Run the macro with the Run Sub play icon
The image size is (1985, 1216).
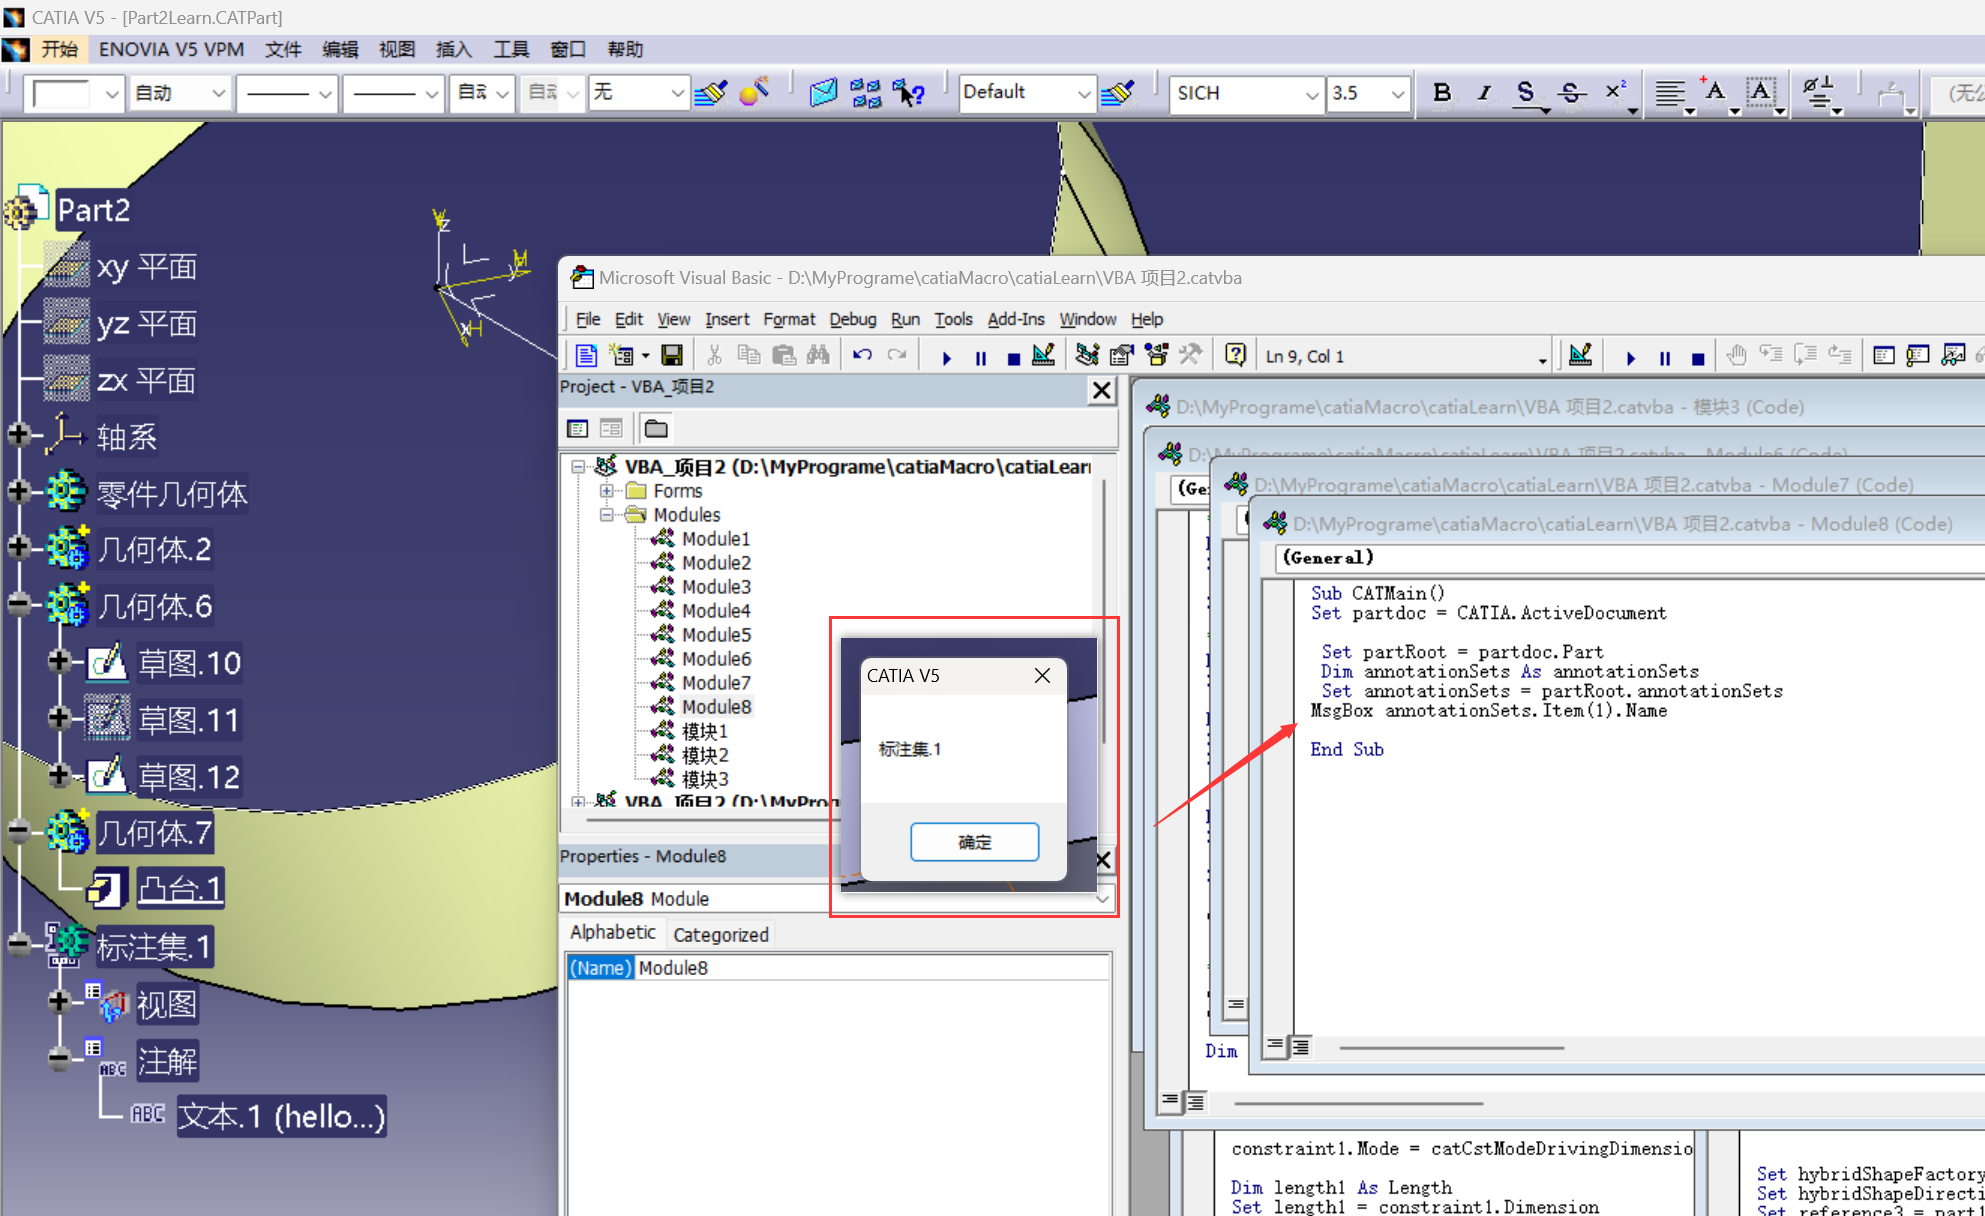946,357
